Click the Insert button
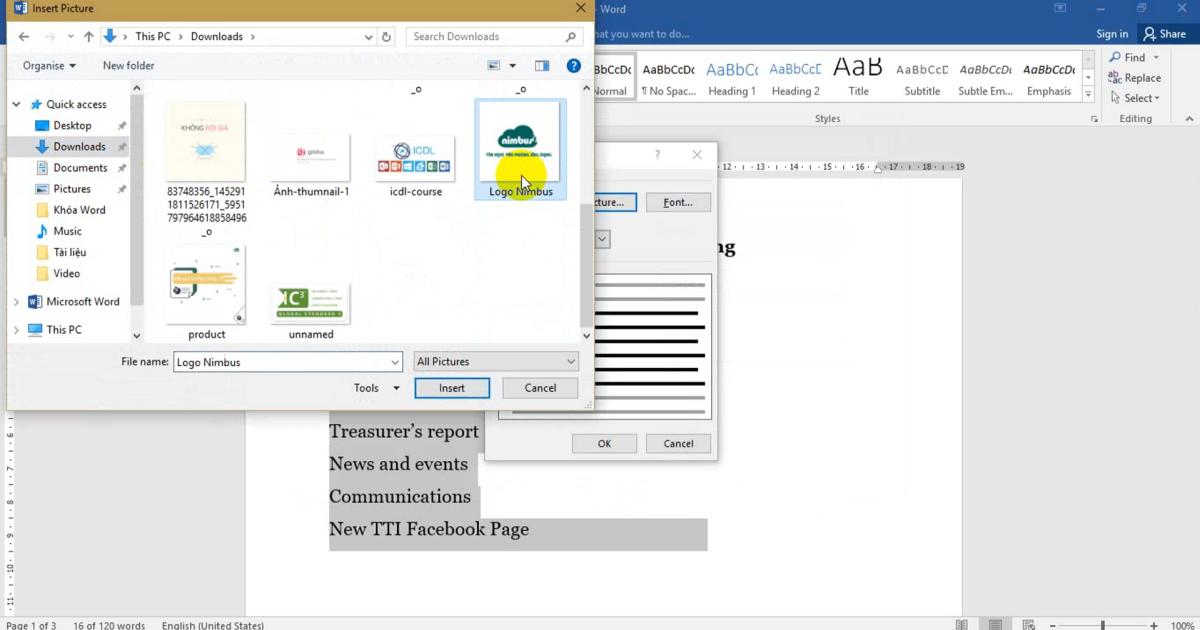 point(452,388)
